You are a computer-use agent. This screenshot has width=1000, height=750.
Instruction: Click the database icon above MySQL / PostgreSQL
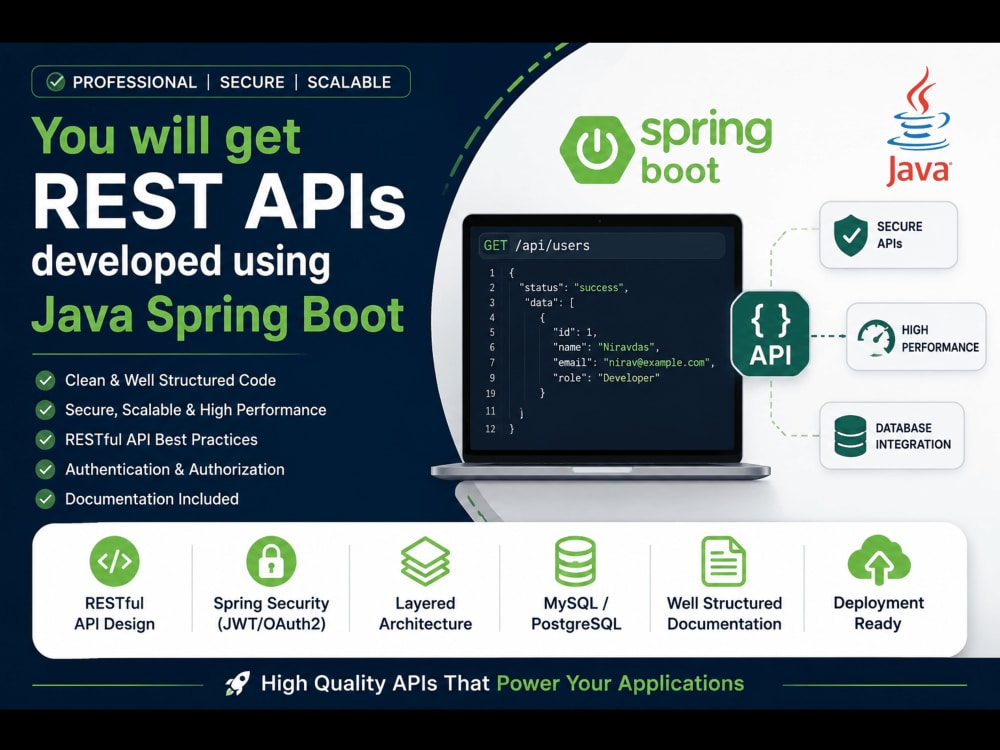(575, 561)
